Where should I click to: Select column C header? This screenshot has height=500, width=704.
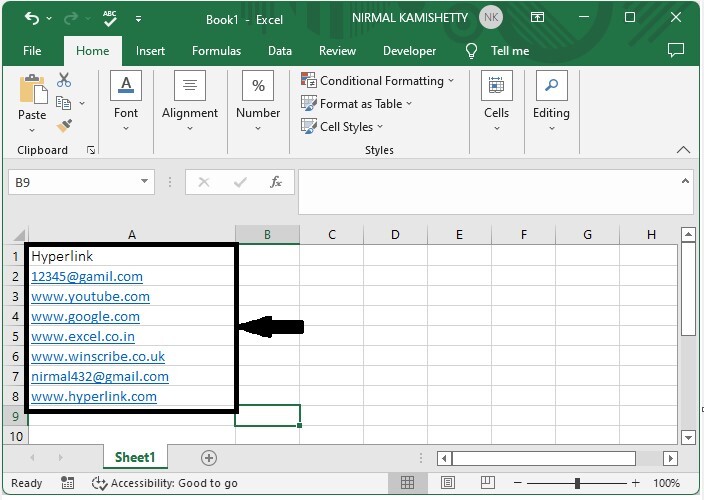click(x=331, y=235)
